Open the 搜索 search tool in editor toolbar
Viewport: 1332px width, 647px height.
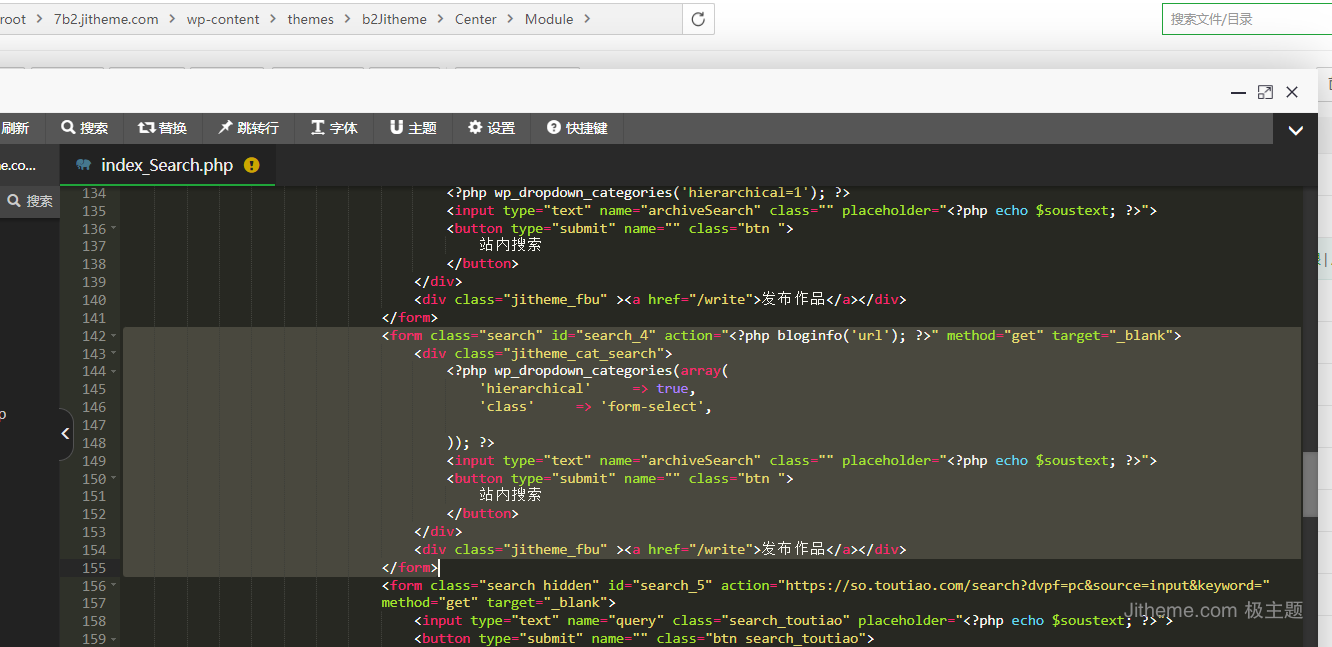[x=84, y=128]
